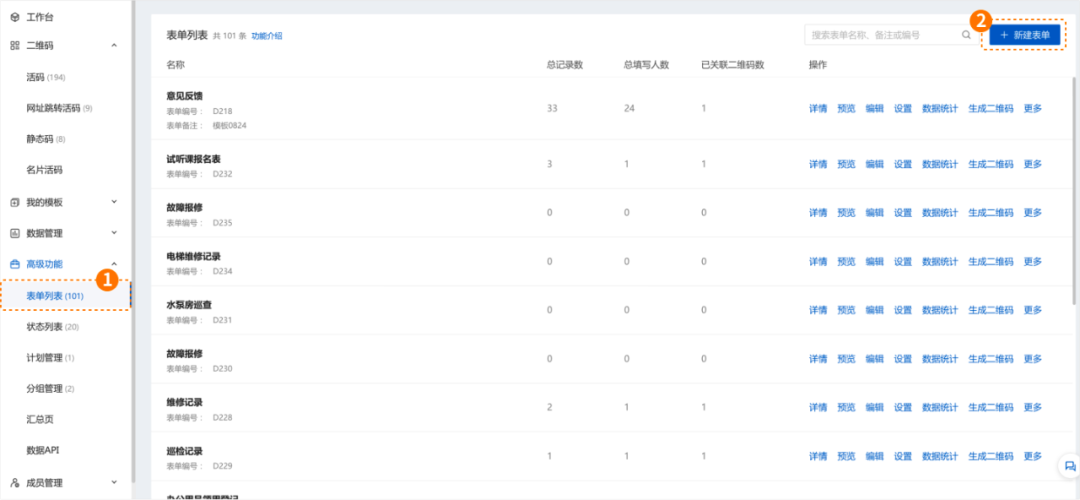Click 编辑 for 电梯维修记录
Screen dimensions: 1080x500
coord(874,262)
